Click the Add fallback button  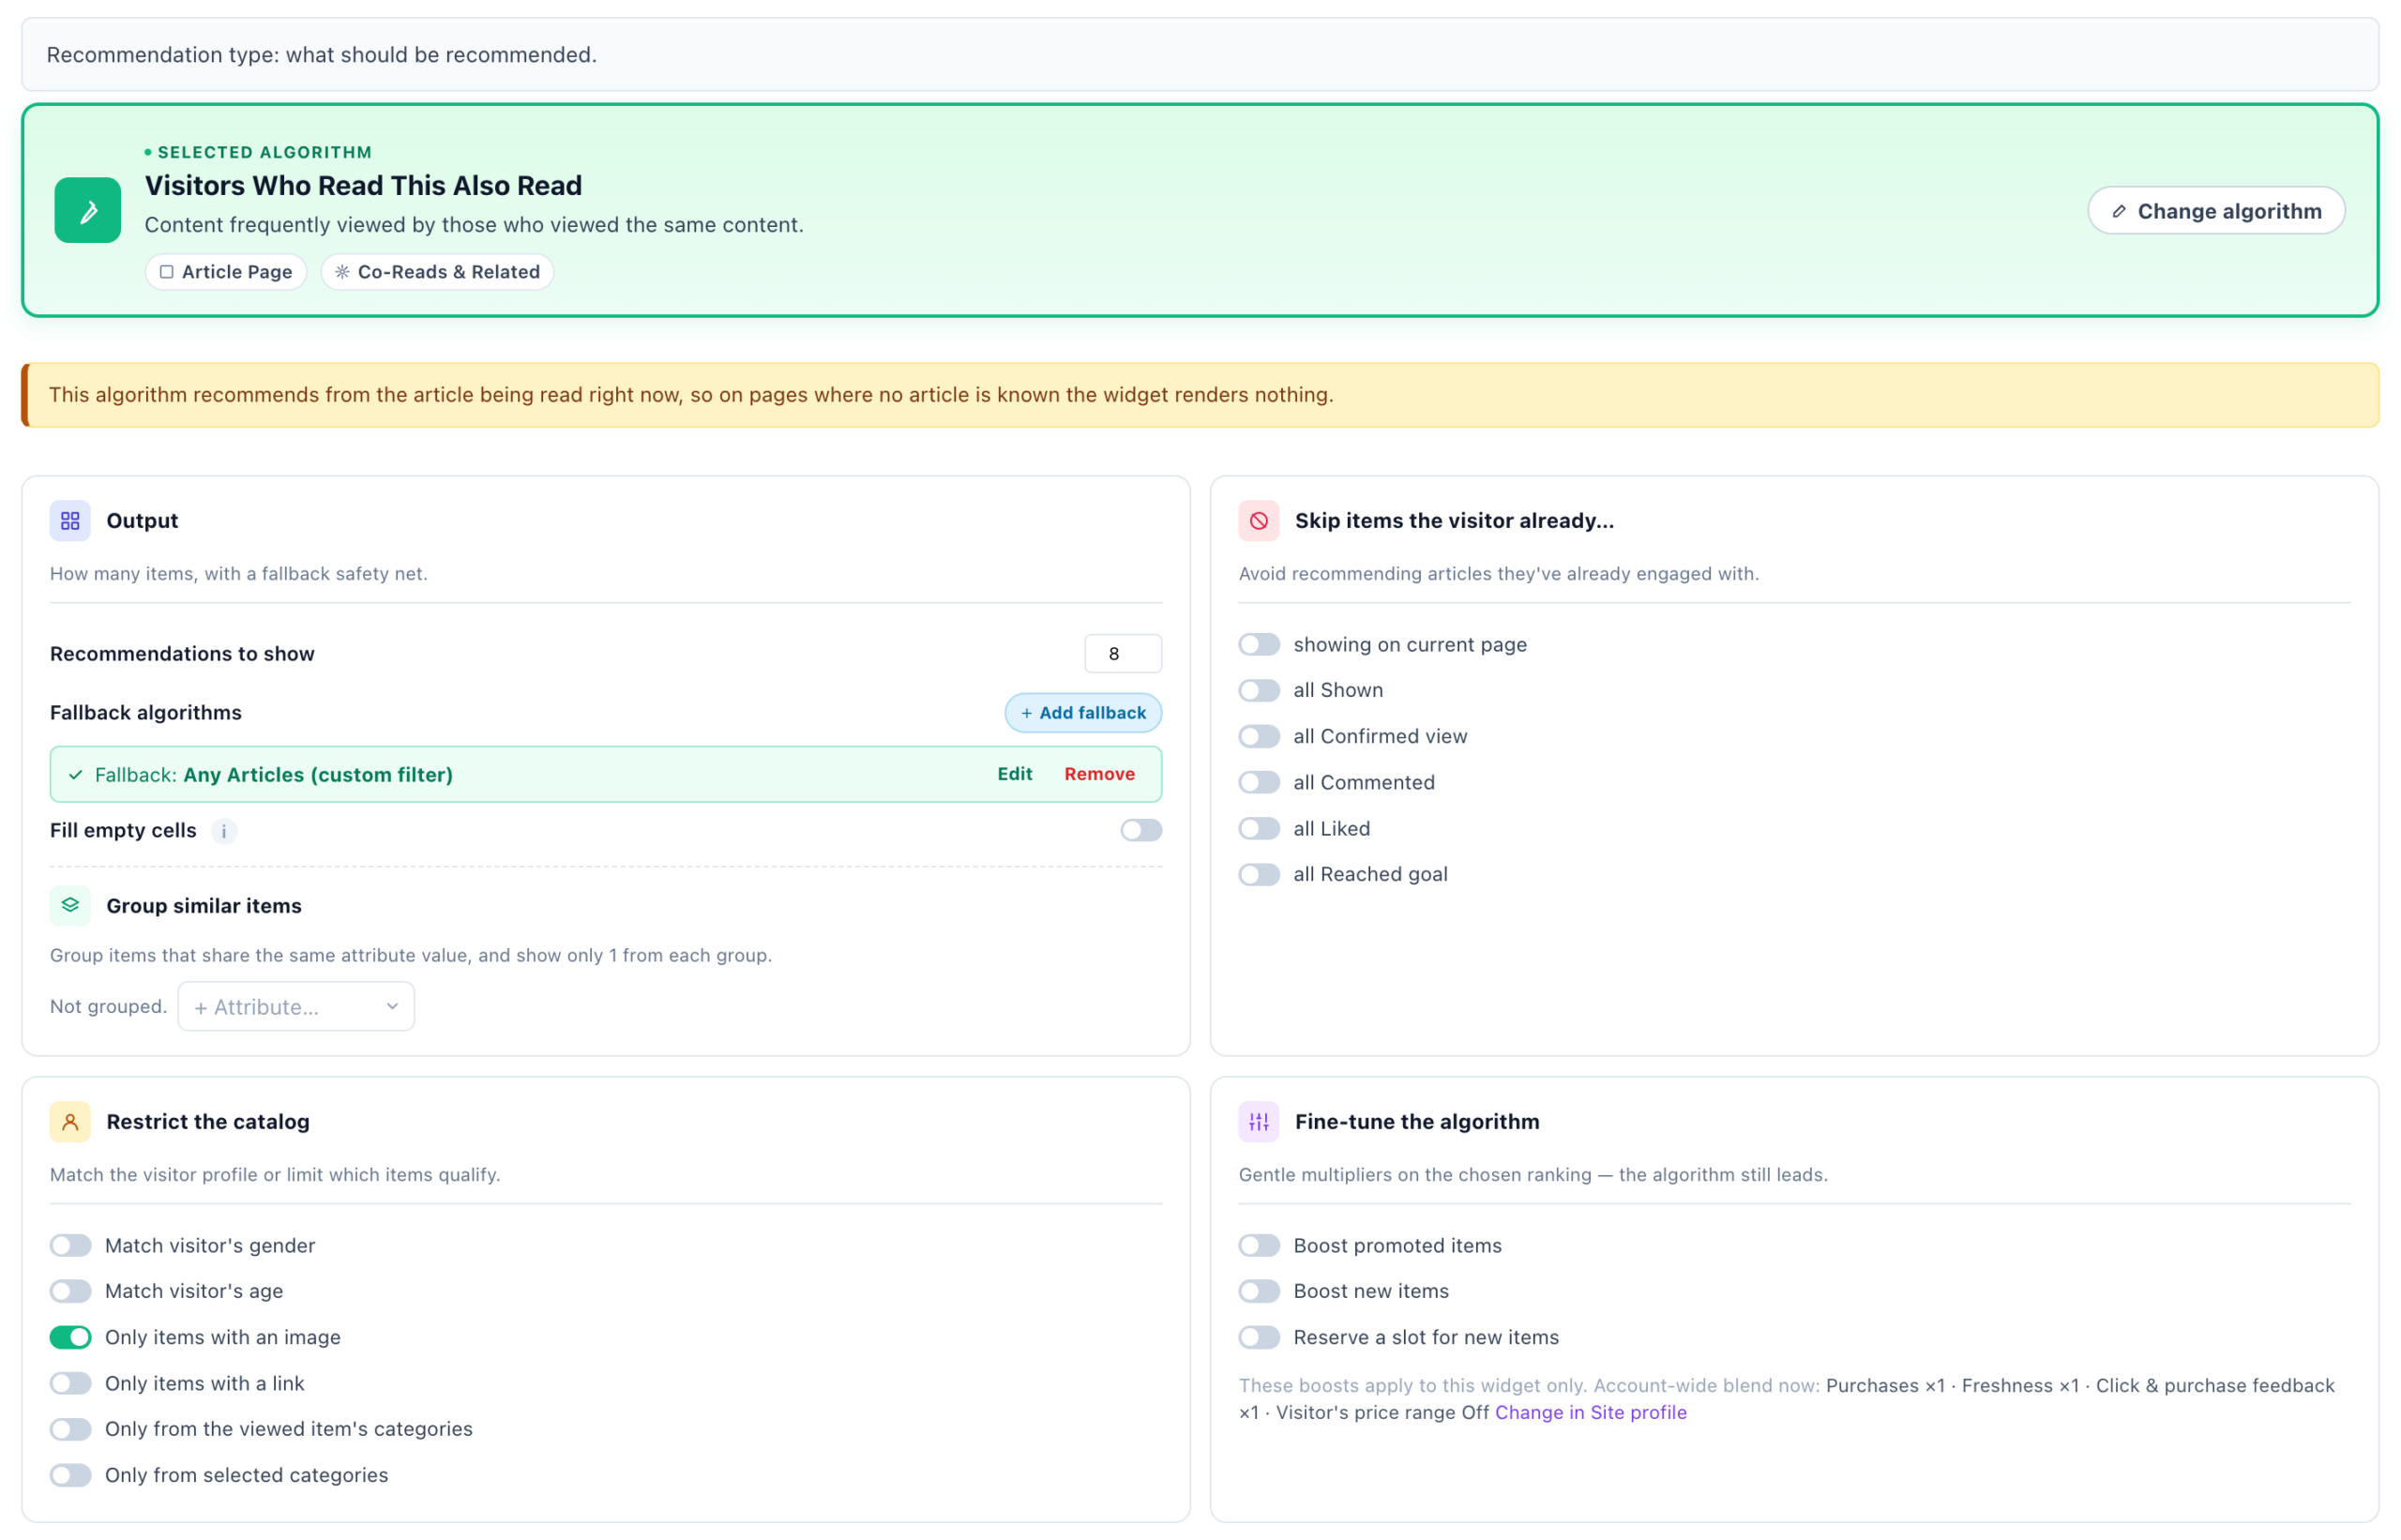click(x=1083, y=713)
